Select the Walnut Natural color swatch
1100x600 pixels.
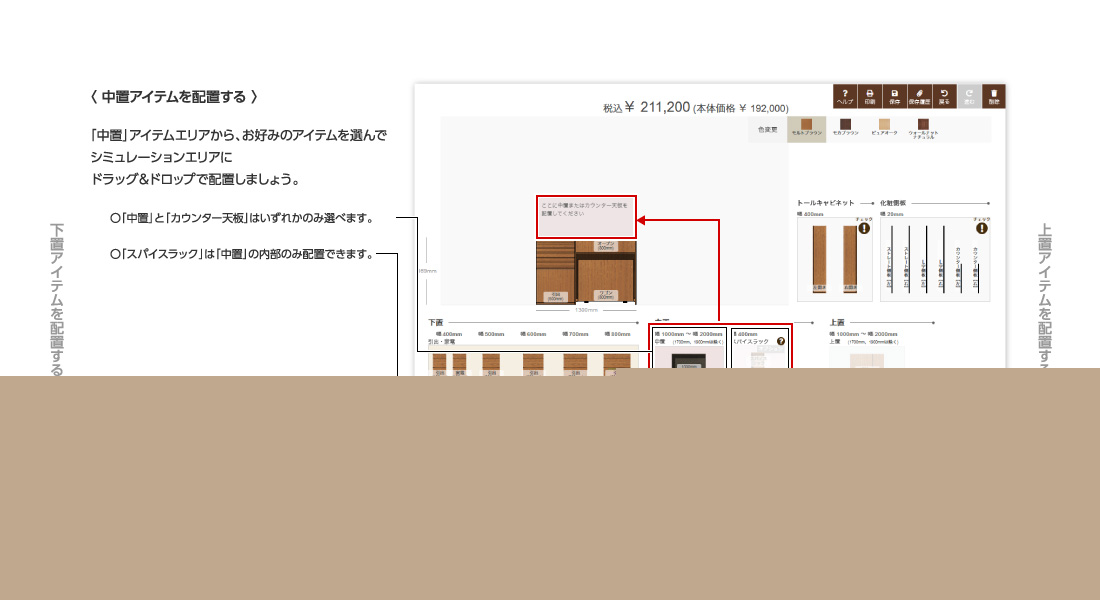click(923, 128)
